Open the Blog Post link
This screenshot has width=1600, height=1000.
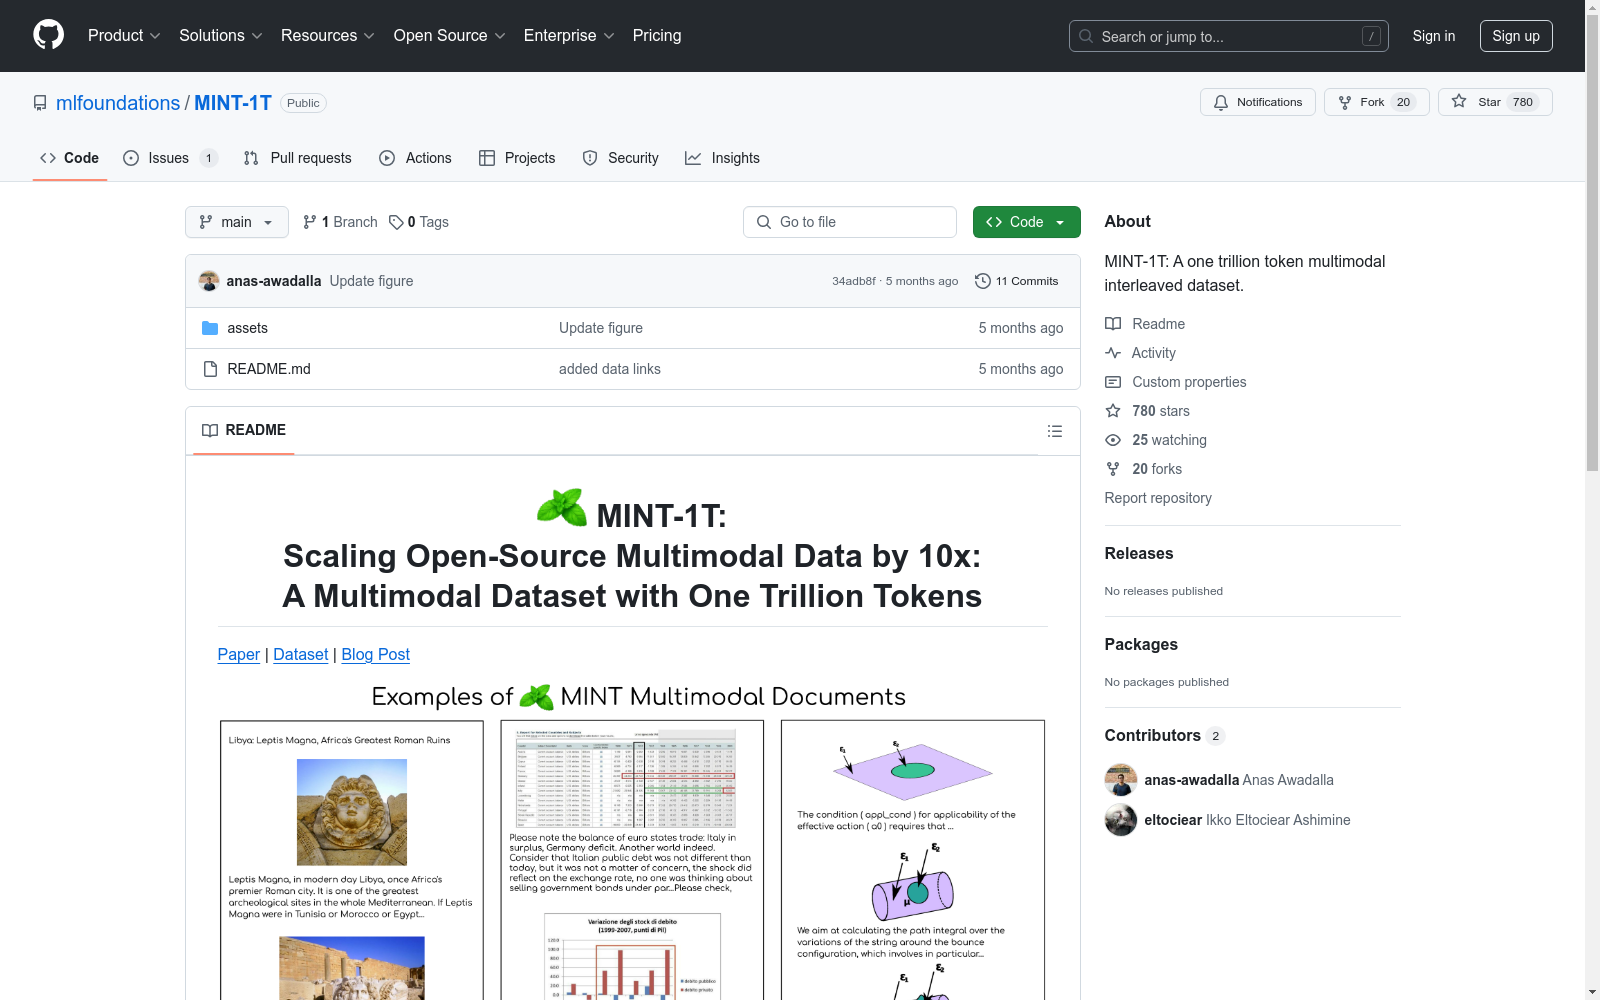[x=376, y=654]
